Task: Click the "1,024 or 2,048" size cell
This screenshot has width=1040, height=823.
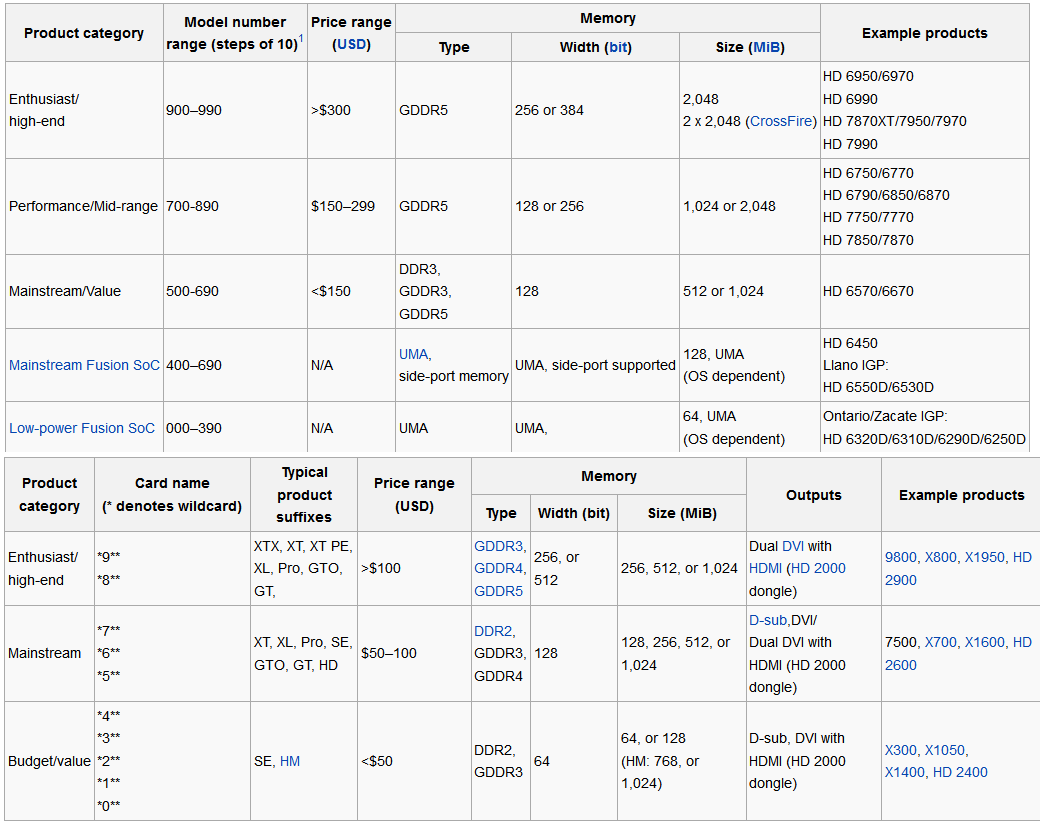Action: point(749,206)
